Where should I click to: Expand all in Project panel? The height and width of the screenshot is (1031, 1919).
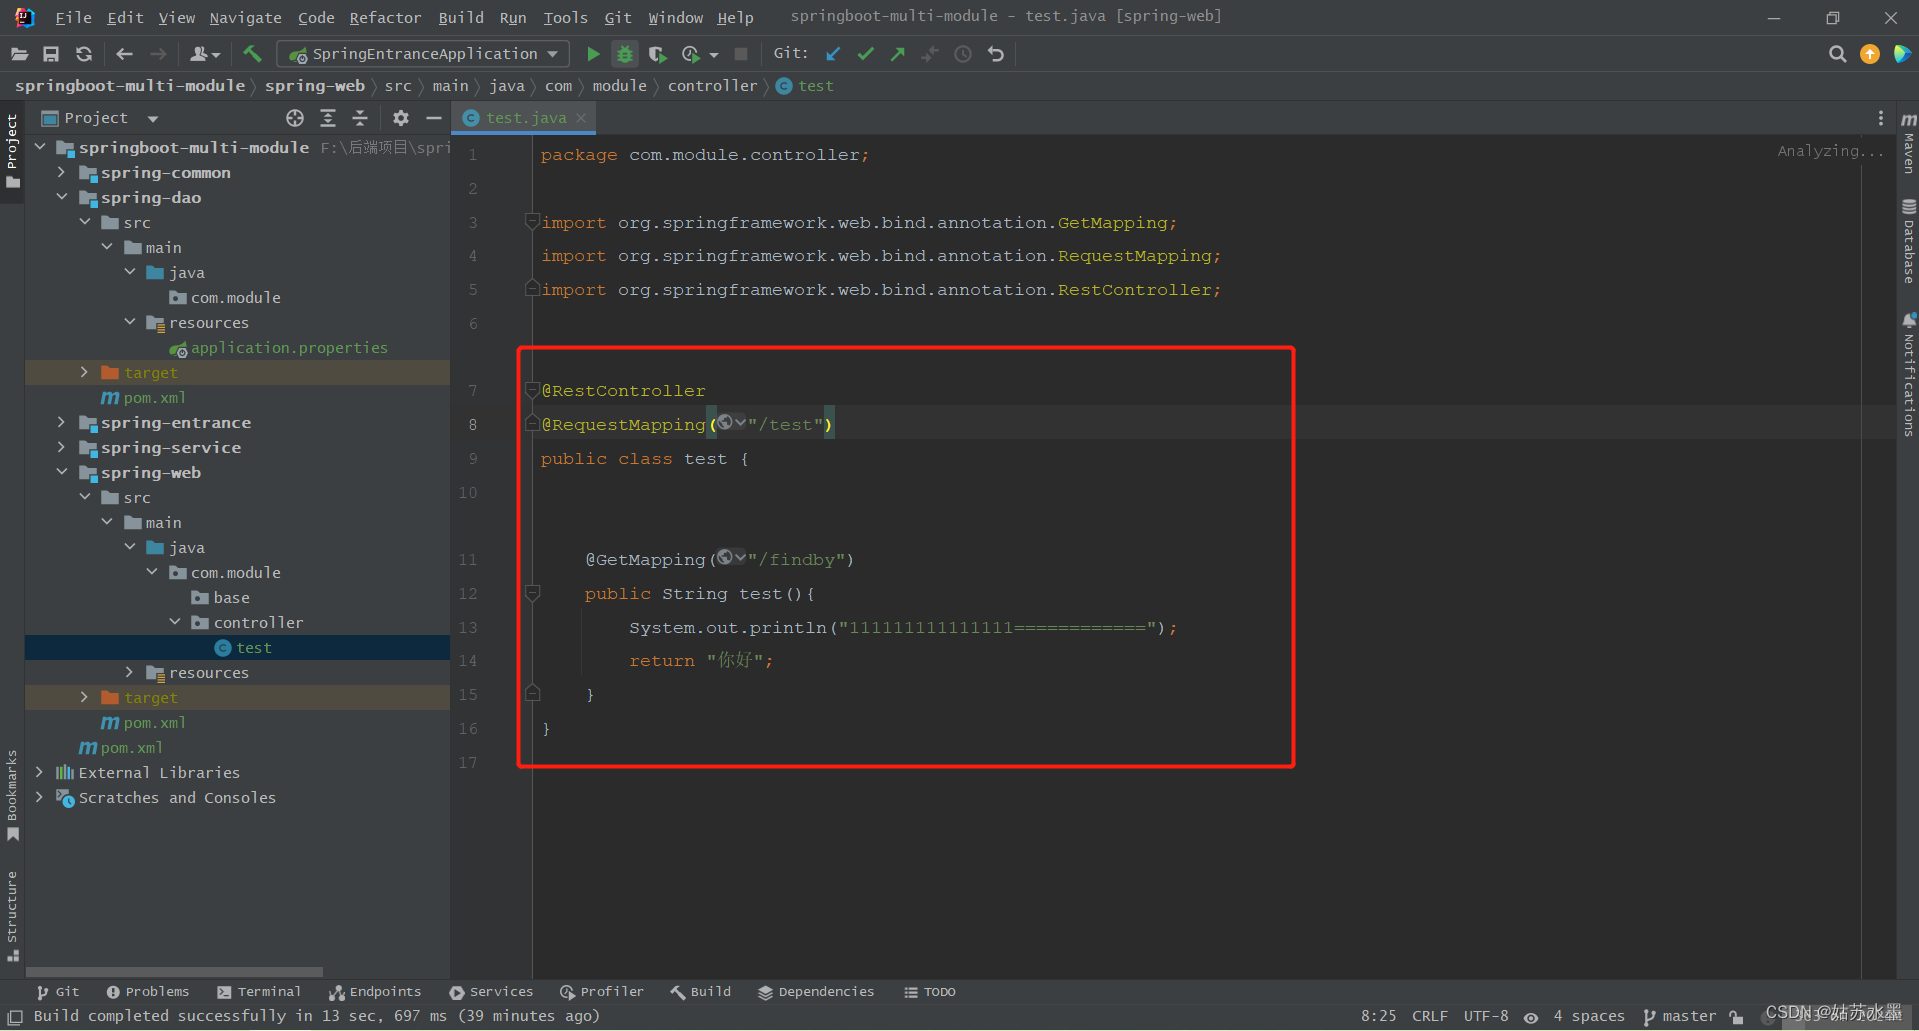(328, 118)
